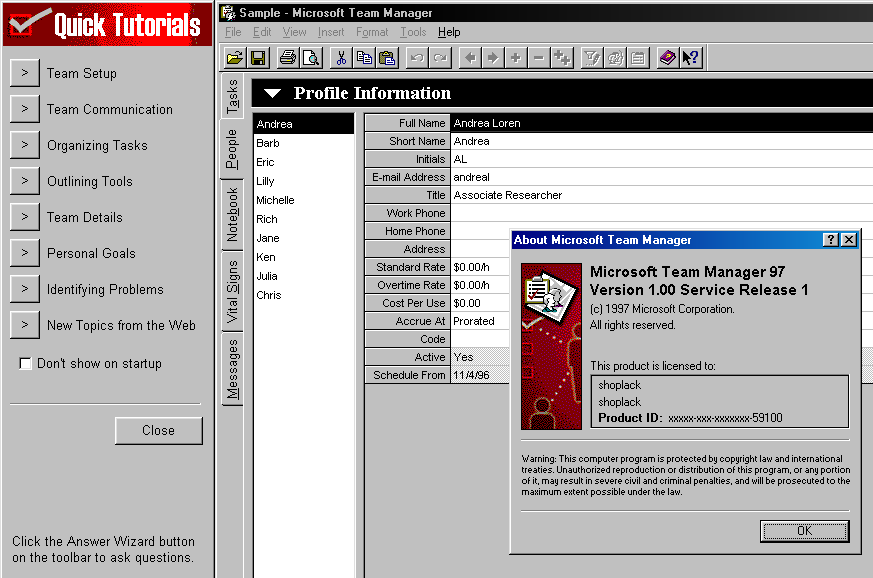
Task: Select Eric in the people list
Action: (304, 162)
